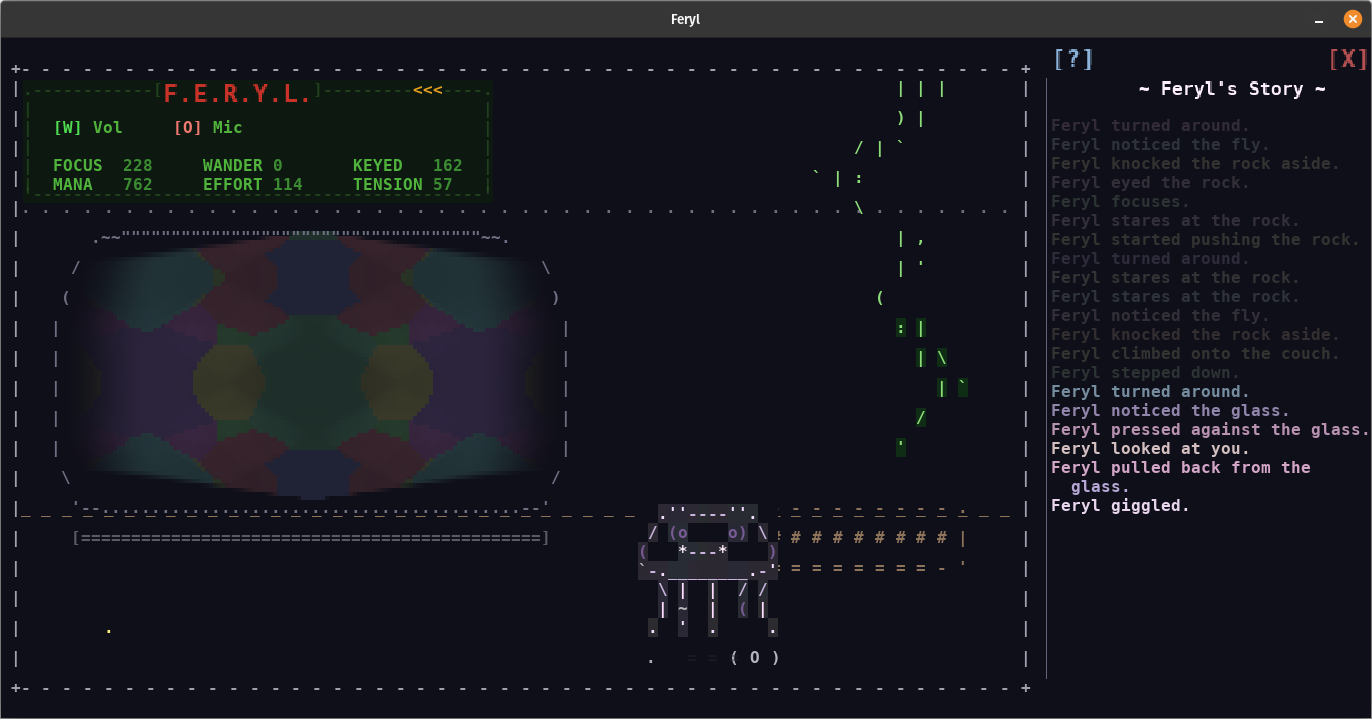Select the MANA 762 stat

pyautogui.click(x=103, y=185)
